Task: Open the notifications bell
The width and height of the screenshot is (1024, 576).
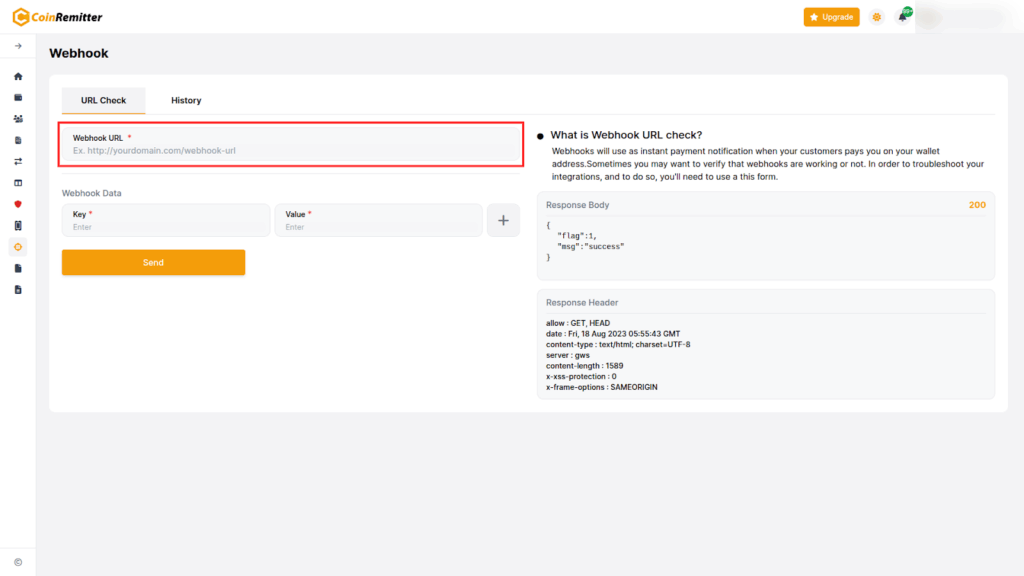Action: [x=903, y=17]
